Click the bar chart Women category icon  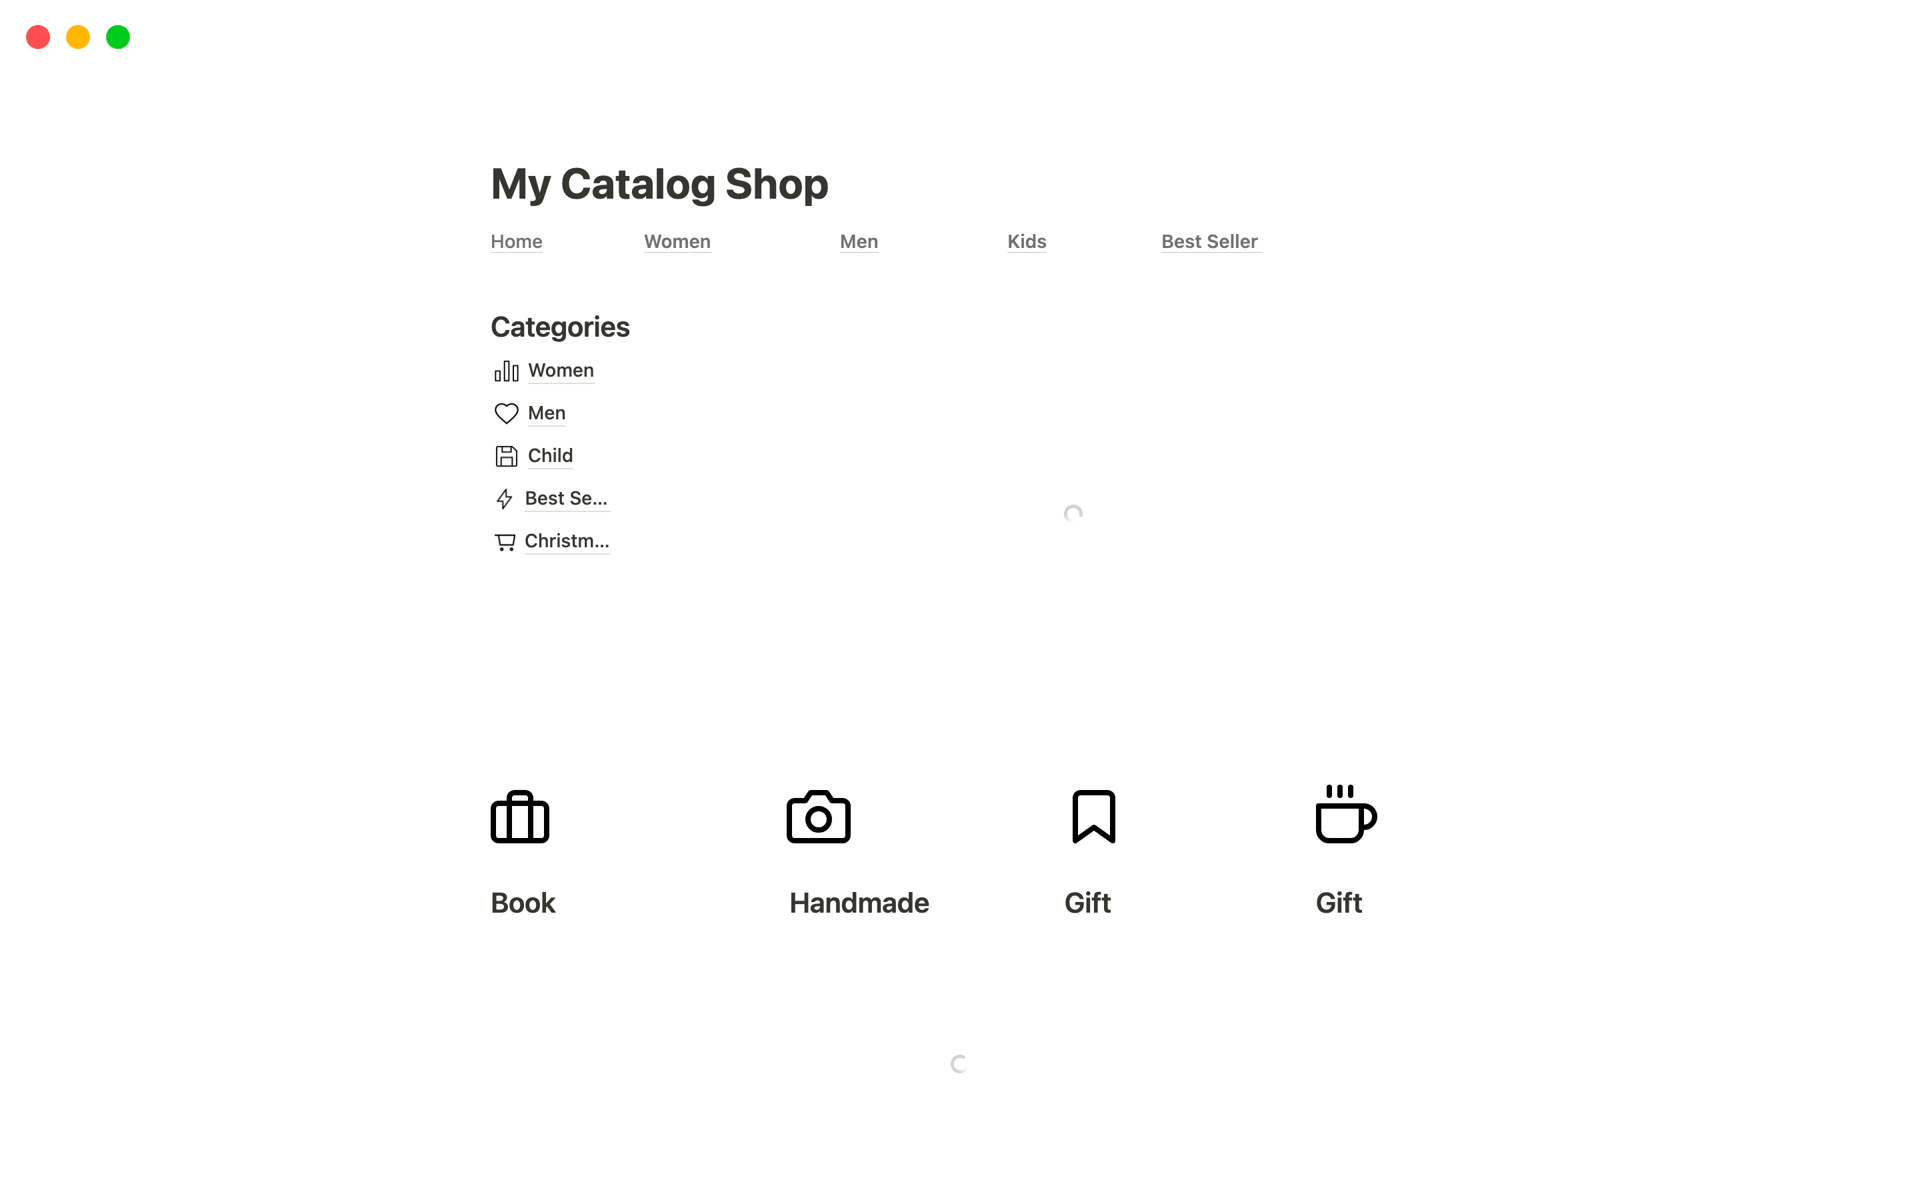(x=506, y=369)
